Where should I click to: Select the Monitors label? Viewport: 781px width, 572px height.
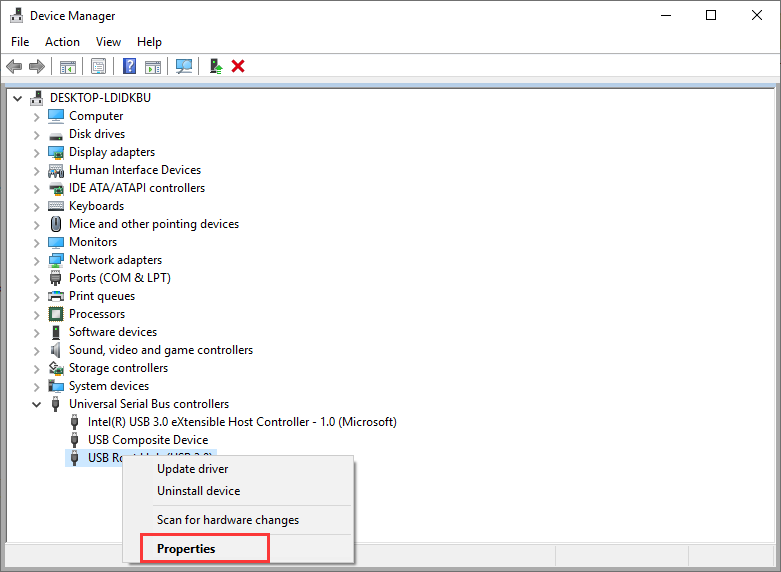(93, 242)
